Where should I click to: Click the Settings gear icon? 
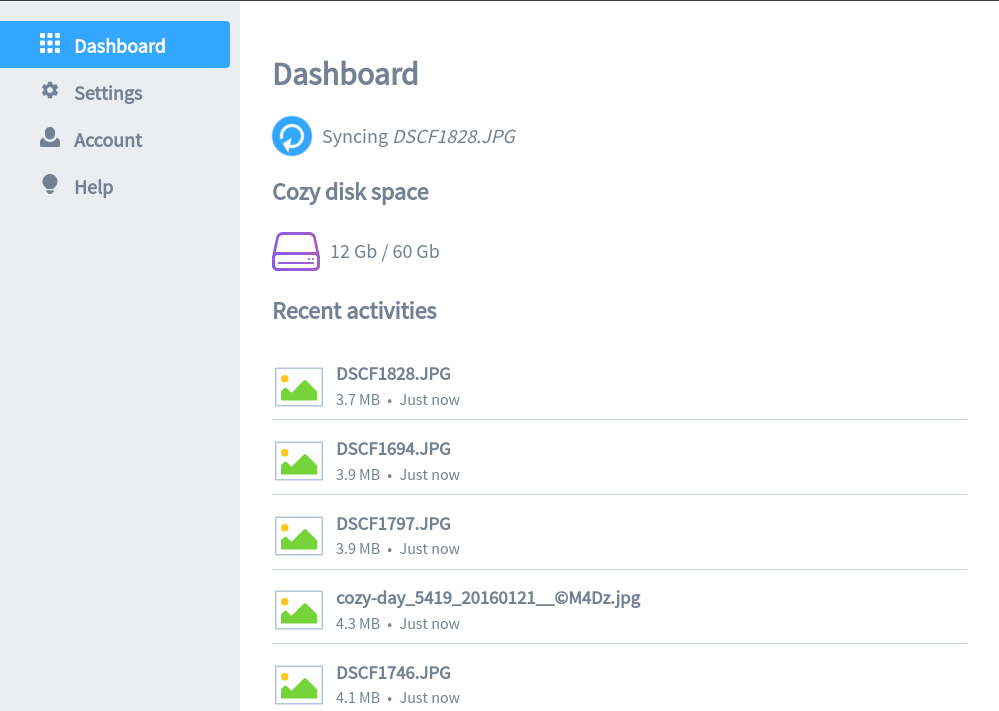coord(50,90)
